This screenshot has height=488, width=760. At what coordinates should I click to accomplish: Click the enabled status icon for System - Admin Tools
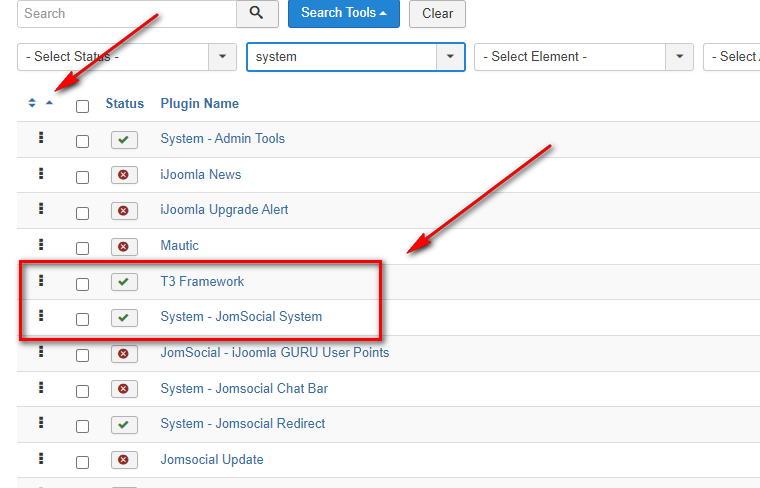(x=124, y=140)
